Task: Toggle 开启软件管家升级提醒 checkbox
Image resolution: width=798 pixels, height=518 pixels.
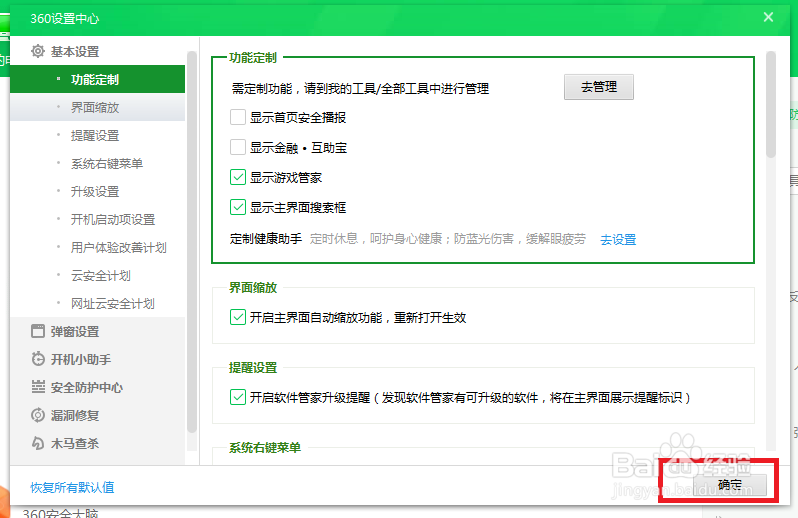Action: (238, 397)
